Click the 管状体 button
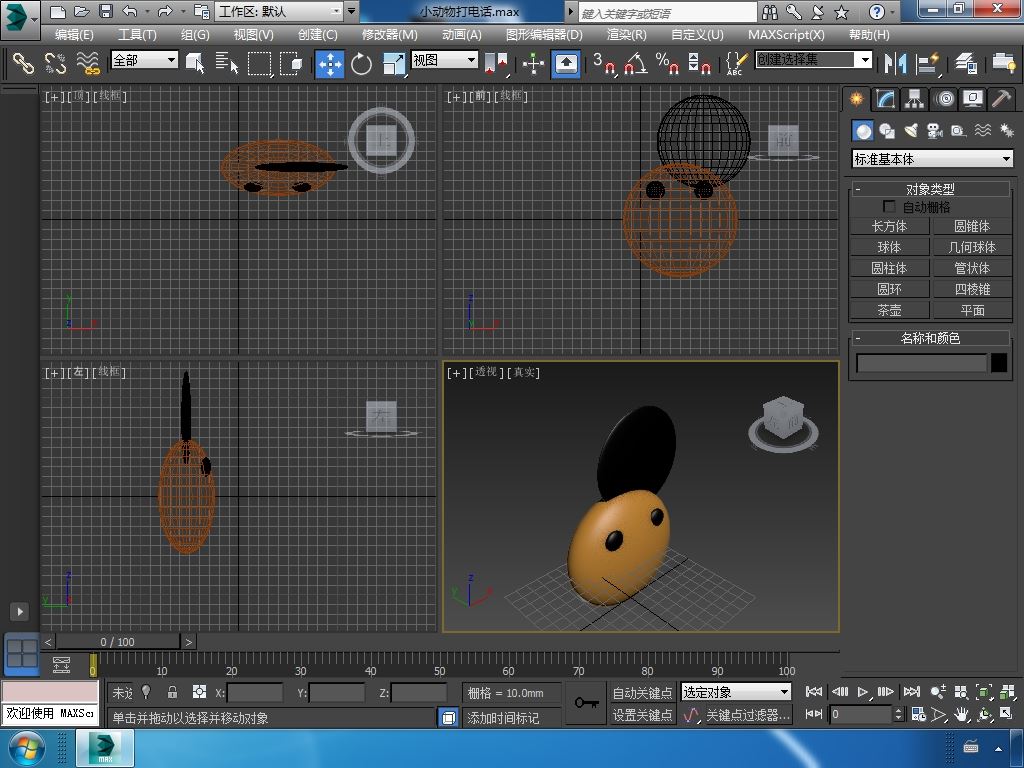Image resolution: width=1024 pixels, height=768 pixels. click(x=972, y=268)
